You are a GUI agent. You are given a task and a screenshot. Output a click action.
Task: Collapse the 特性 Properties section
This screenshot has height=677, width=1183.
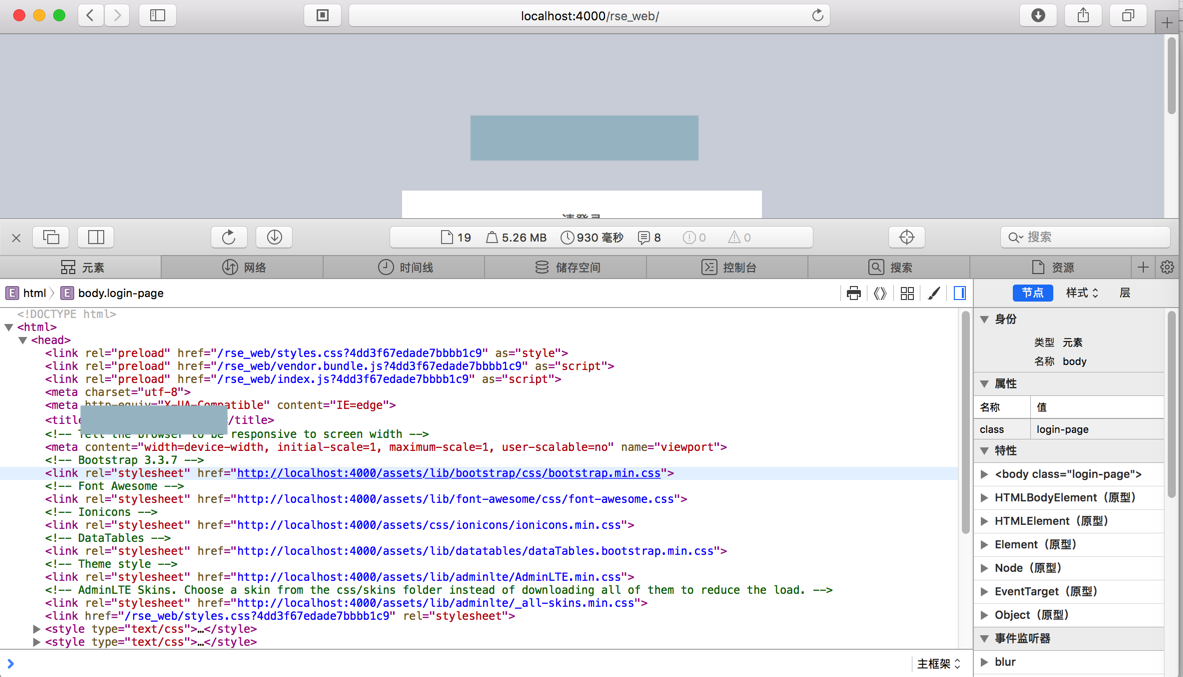coord(985,451)
